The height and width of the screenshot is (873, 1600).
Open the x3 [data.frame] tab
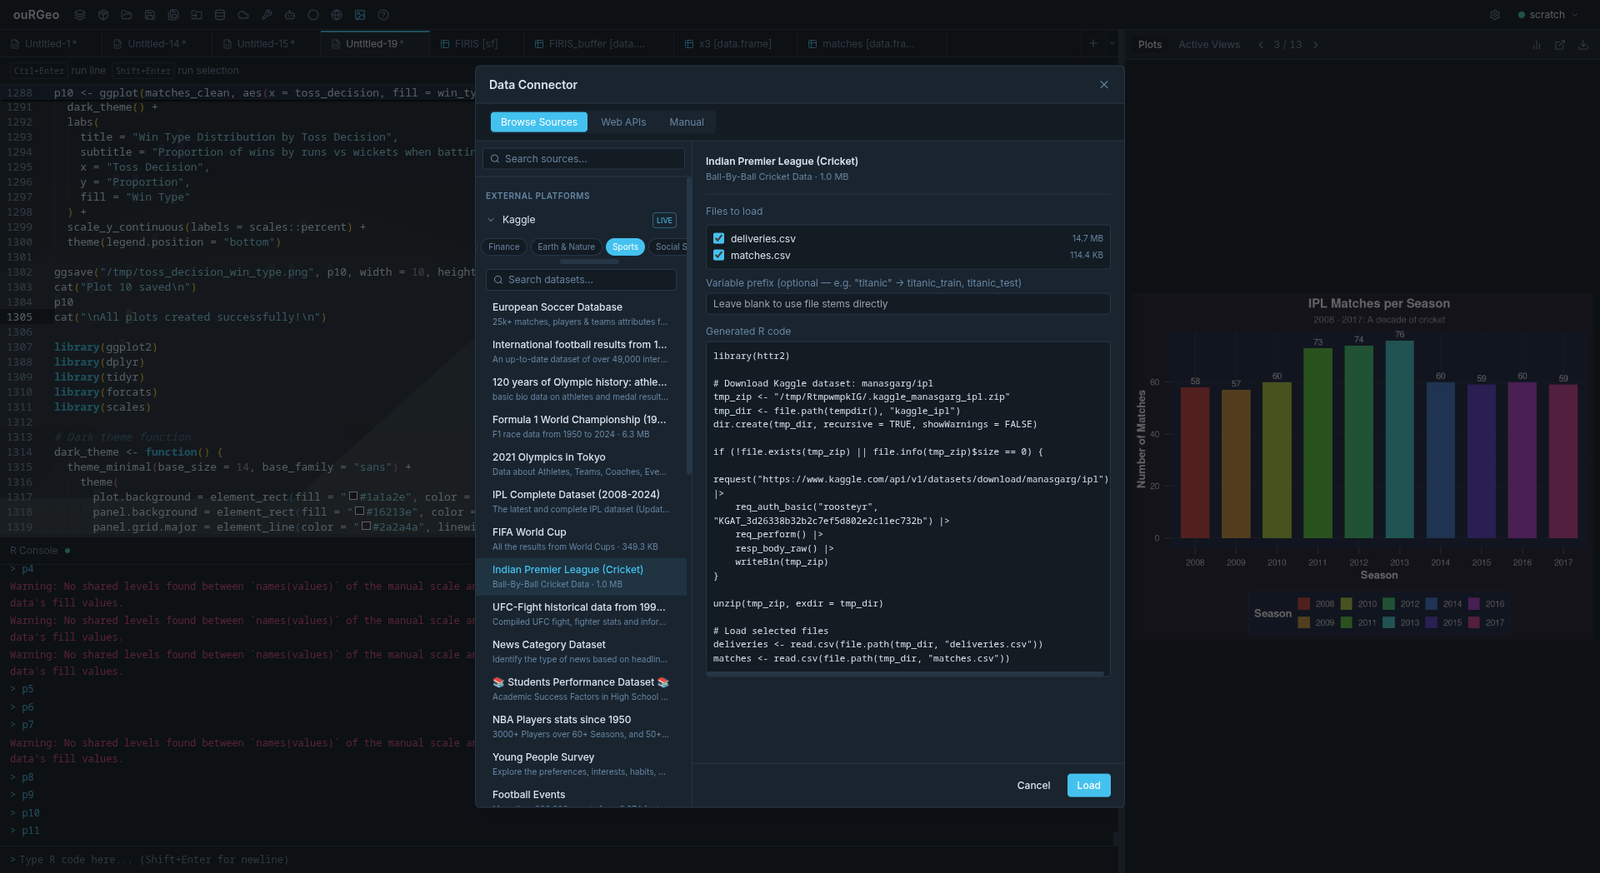point(735,44)
